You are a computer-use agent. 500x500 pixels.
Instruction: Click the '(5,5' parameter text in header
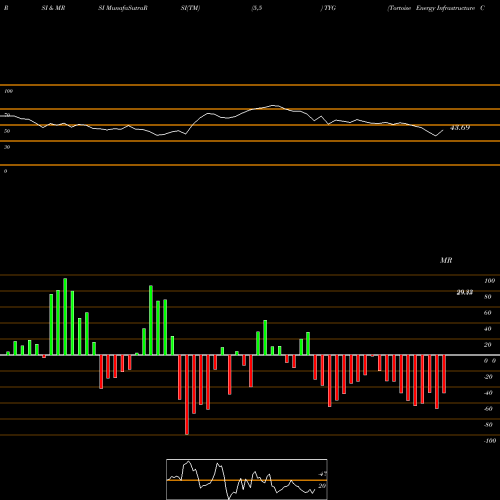tap(257, 8)
